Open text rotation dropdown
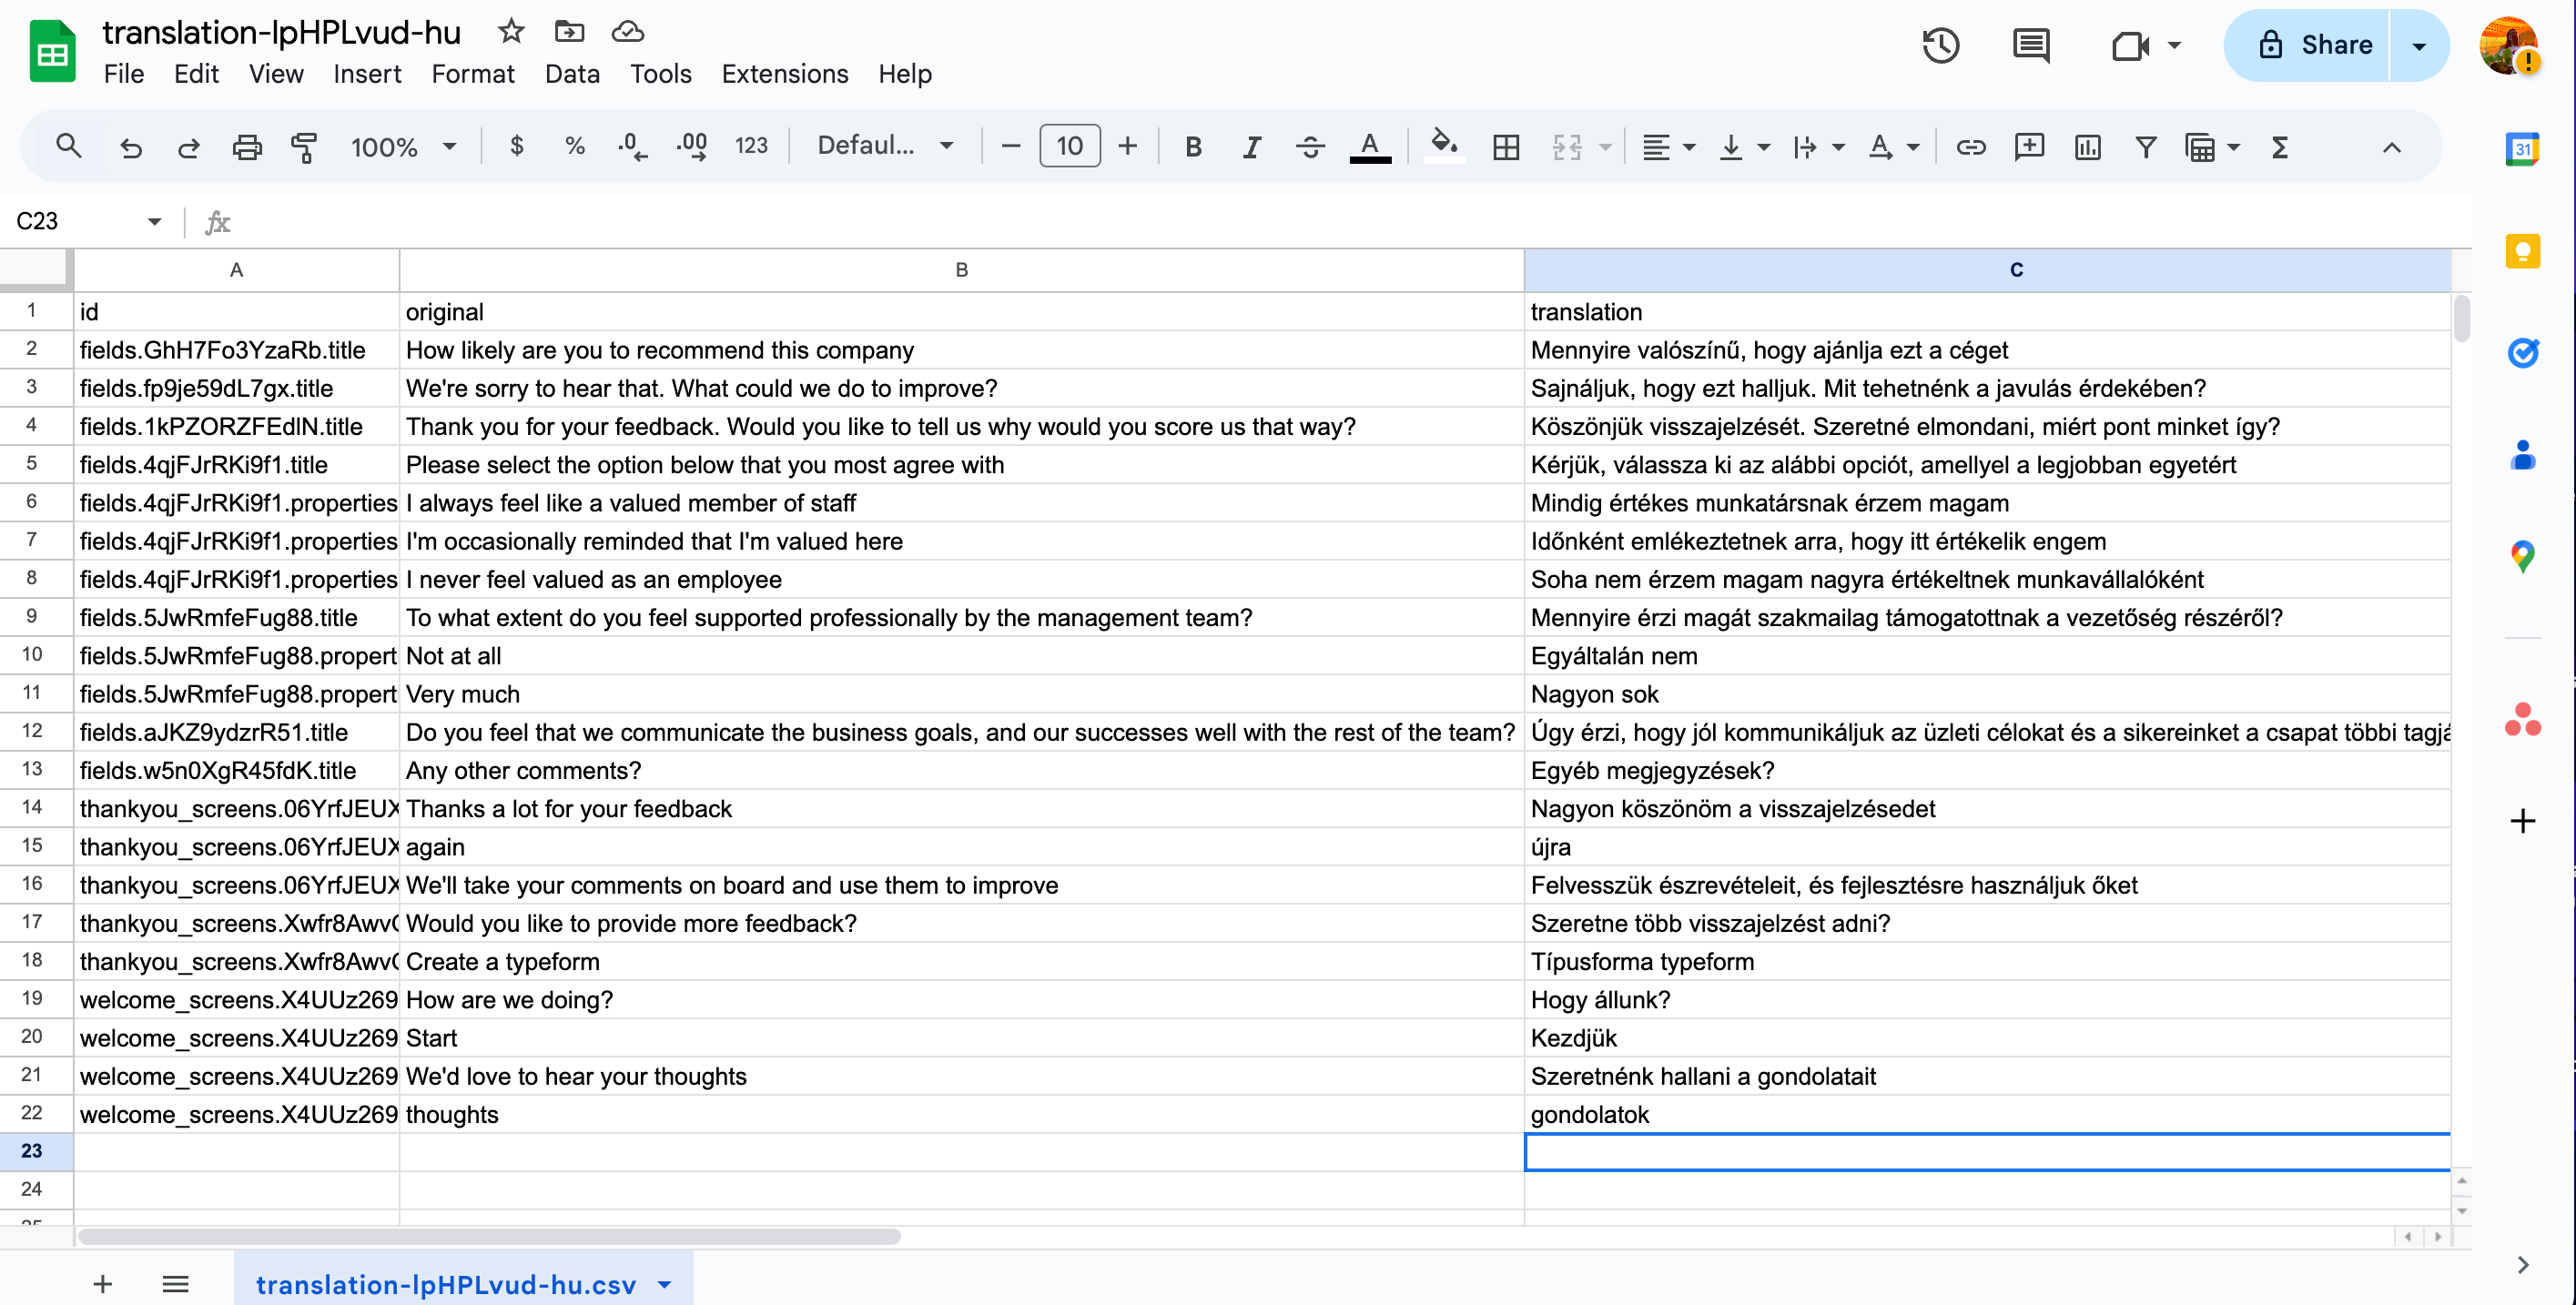 point(1893,147)
